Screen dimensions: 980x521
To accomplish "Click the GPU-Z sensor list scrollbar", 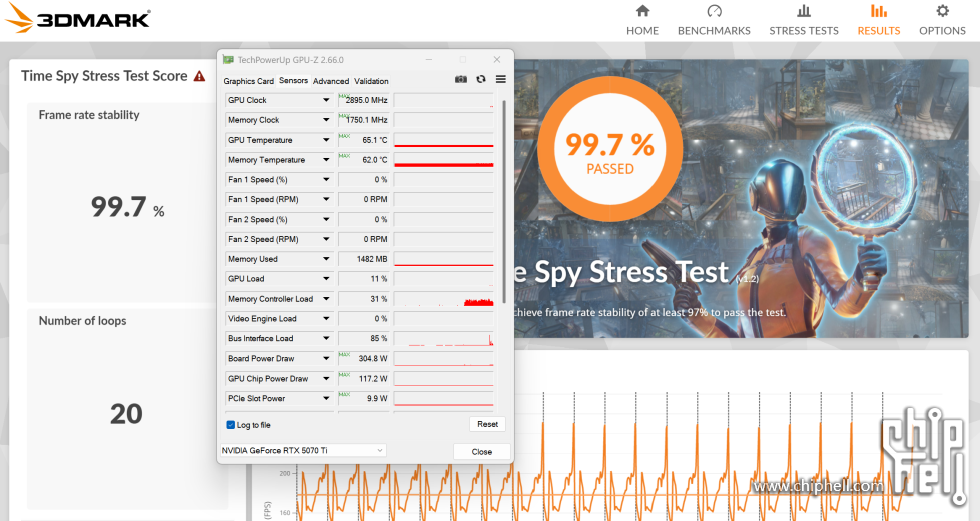I will 504,200.
